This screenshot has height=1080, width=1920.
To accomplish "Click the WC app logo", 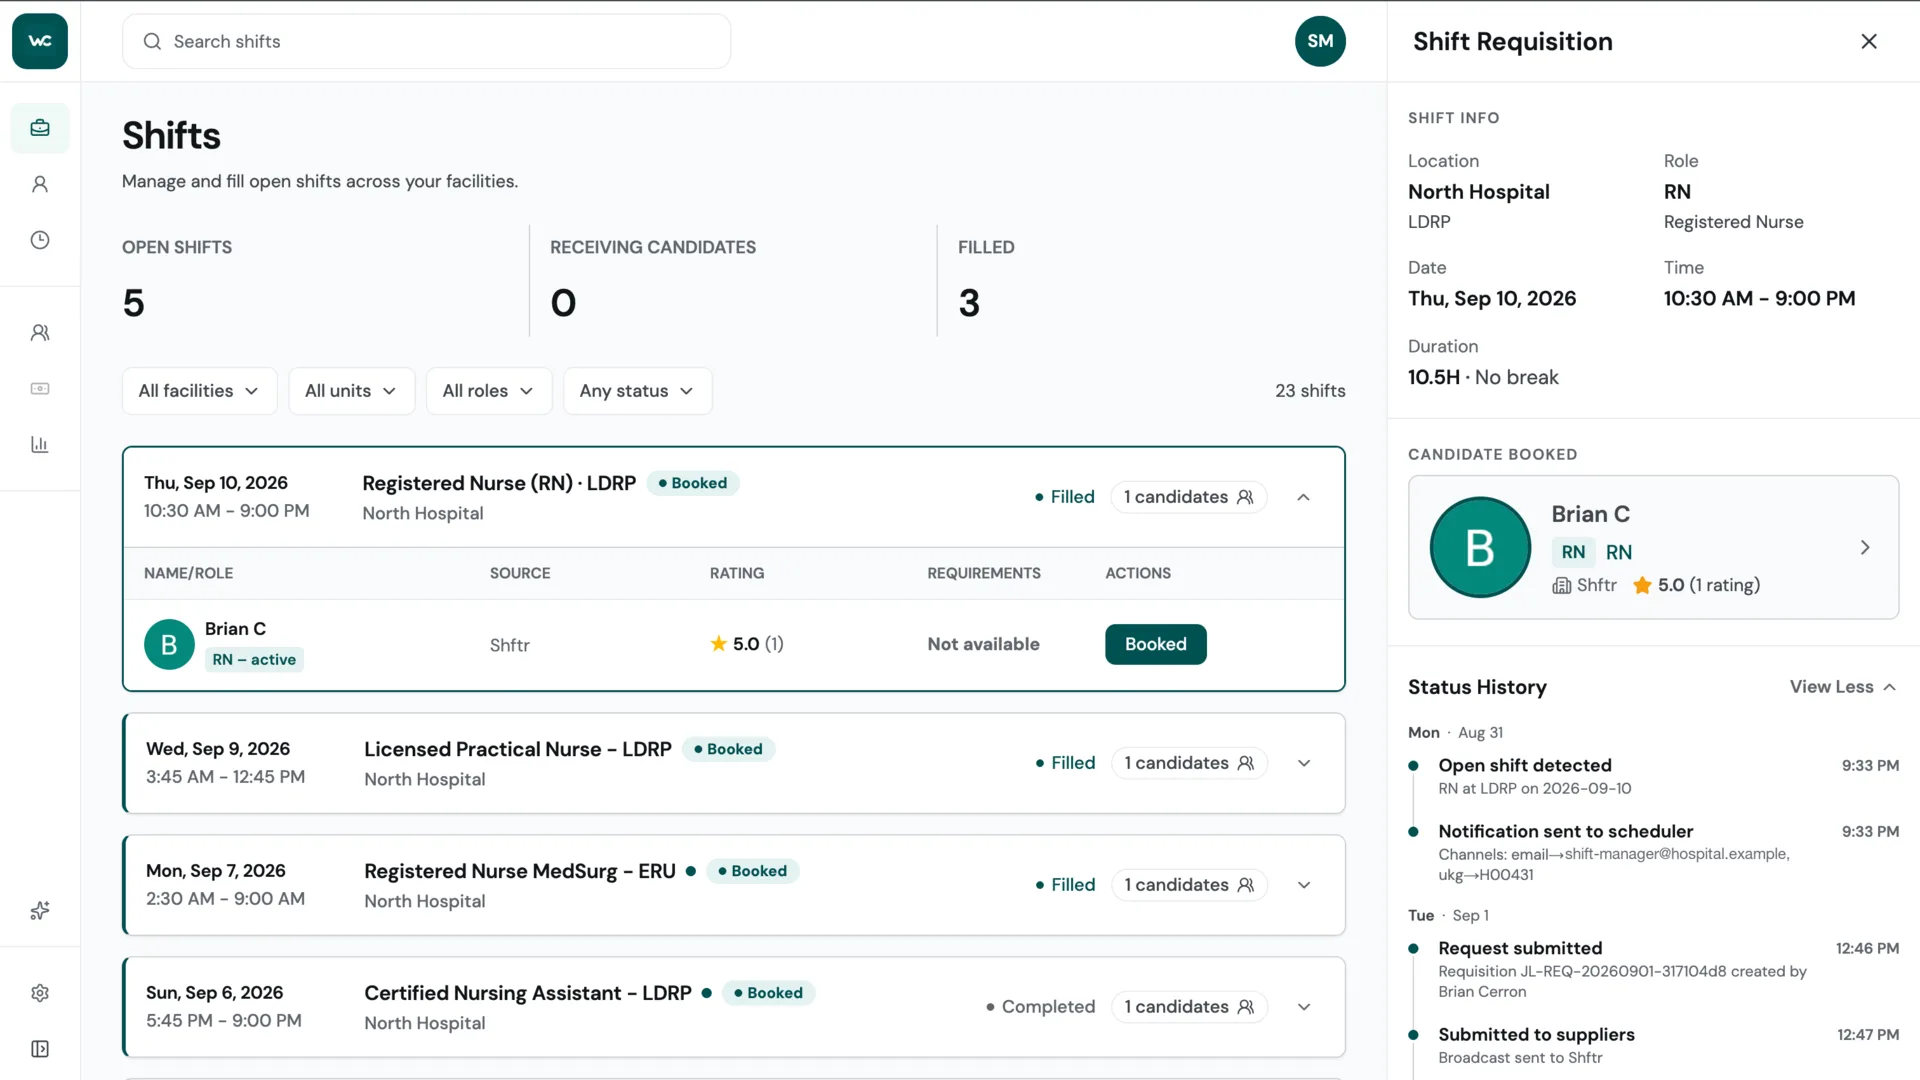I will 40,41.
